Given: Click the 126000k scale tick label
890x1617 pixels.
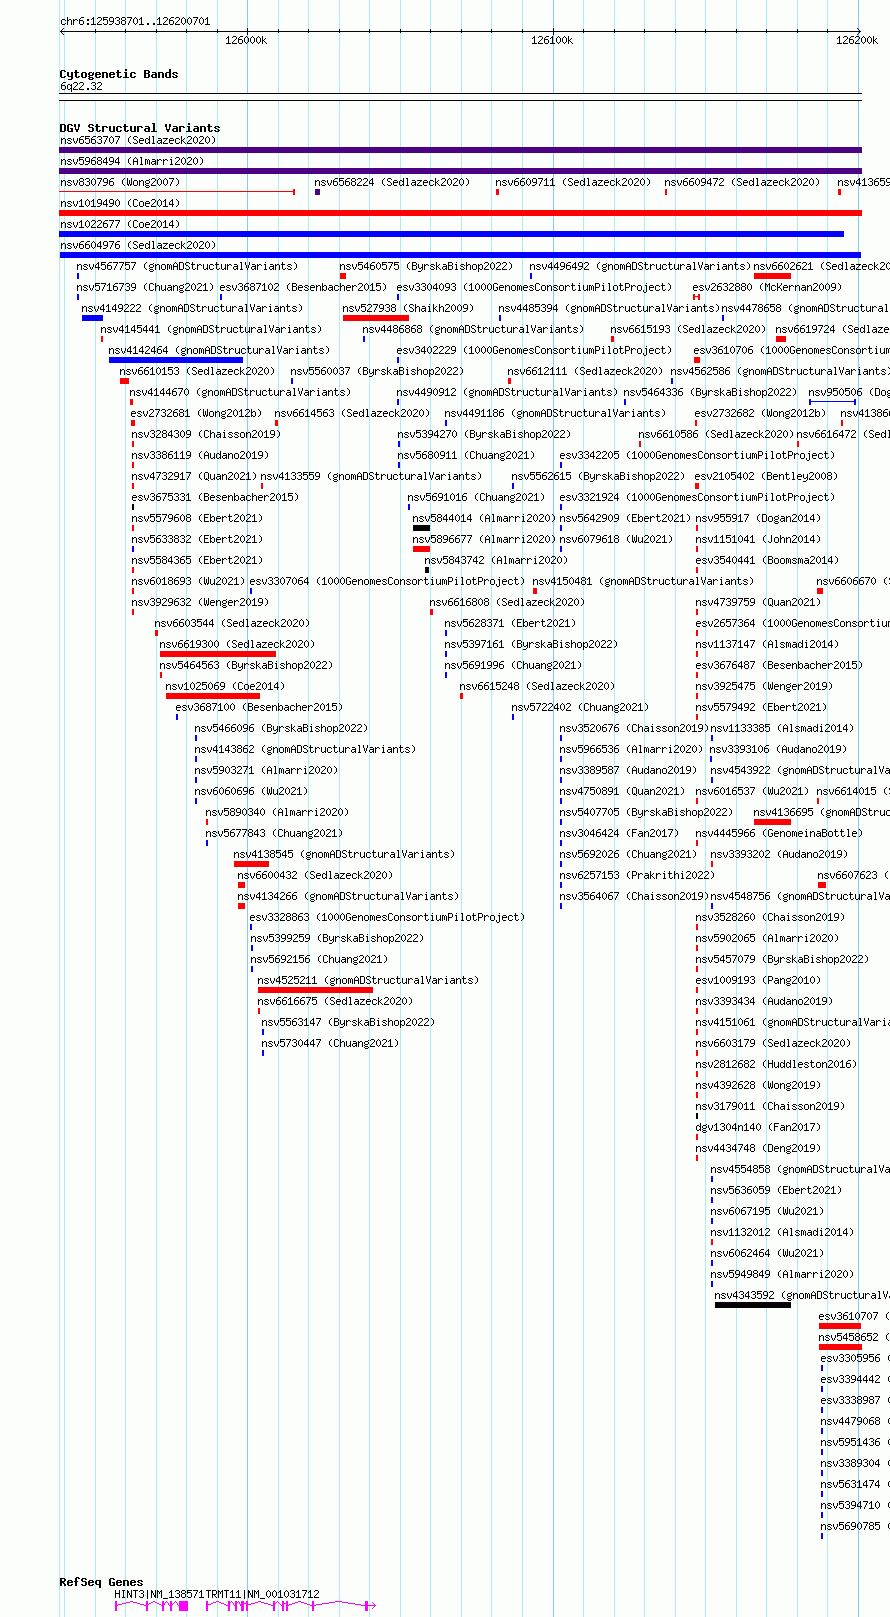Looking at the screenshot, I should pyautogui.click(x=246, y=40).
